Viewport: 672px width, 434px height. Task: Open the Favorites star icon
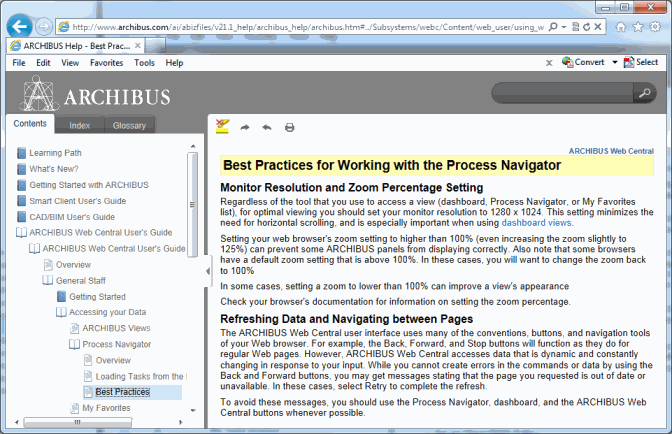click(638, 27)
